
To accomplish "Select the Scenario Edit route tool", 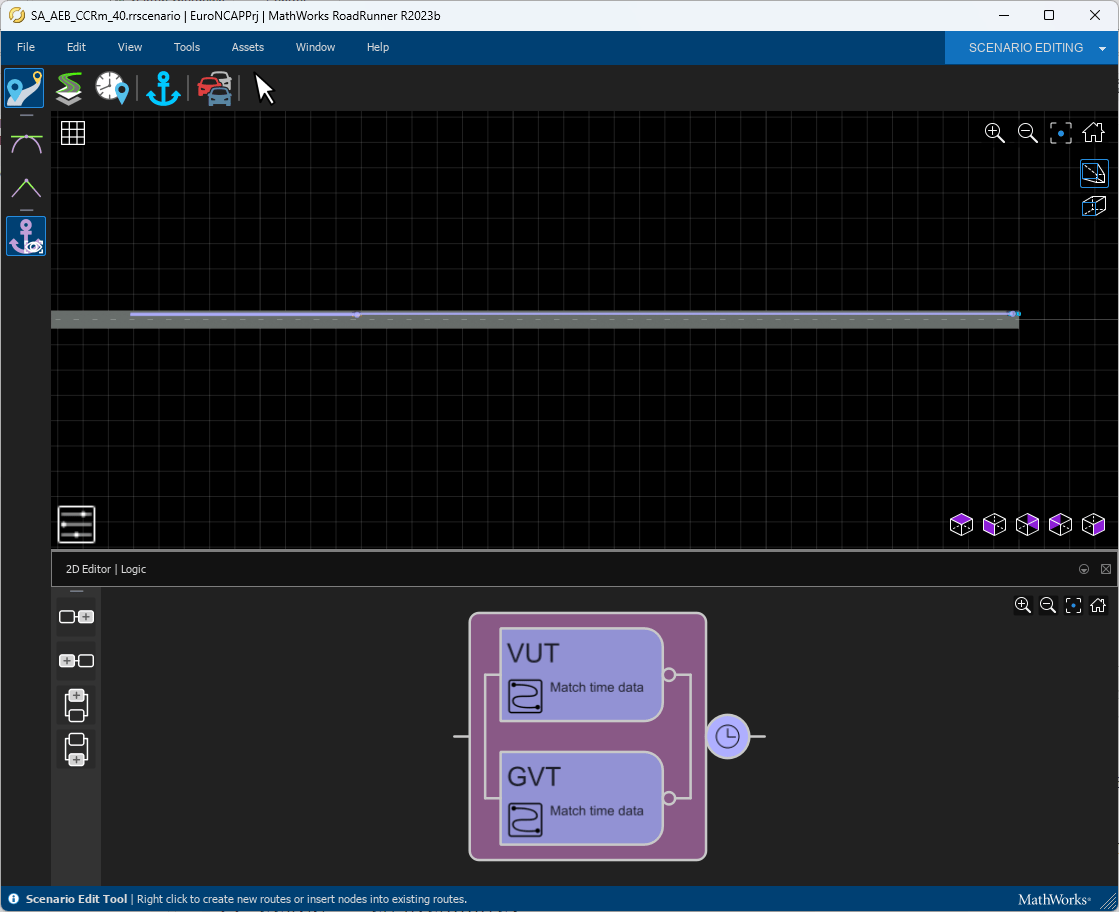I will point(25,88).
